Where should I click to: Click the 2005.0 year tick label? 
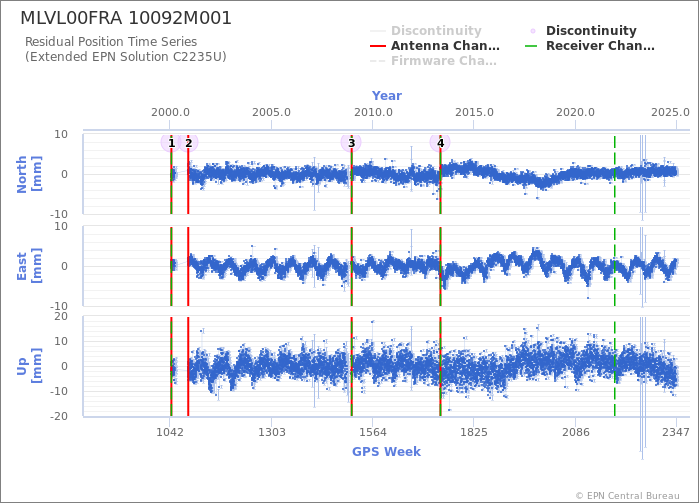tap(271, 112)
